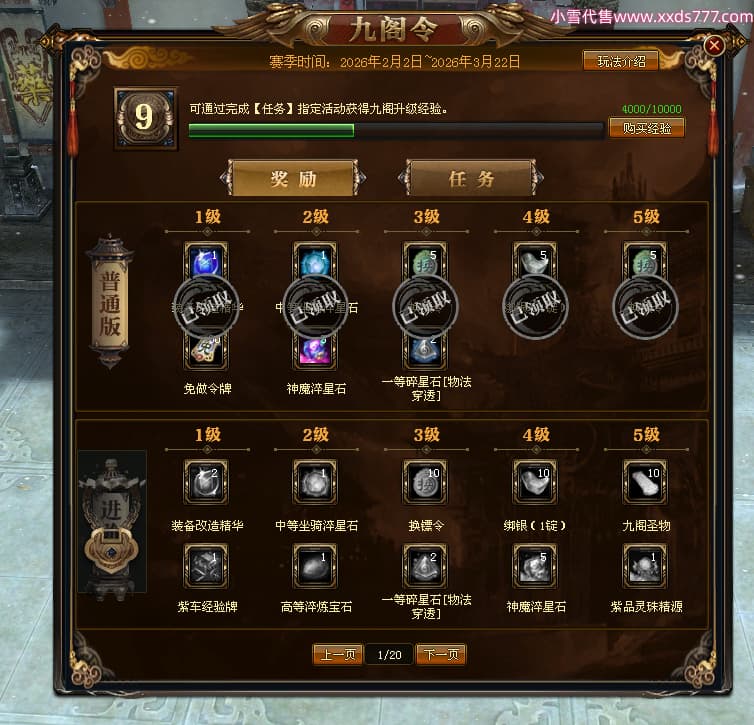Click the green experience progress bar
Viewport: 754px width, 725px height.
click(396, 130)
